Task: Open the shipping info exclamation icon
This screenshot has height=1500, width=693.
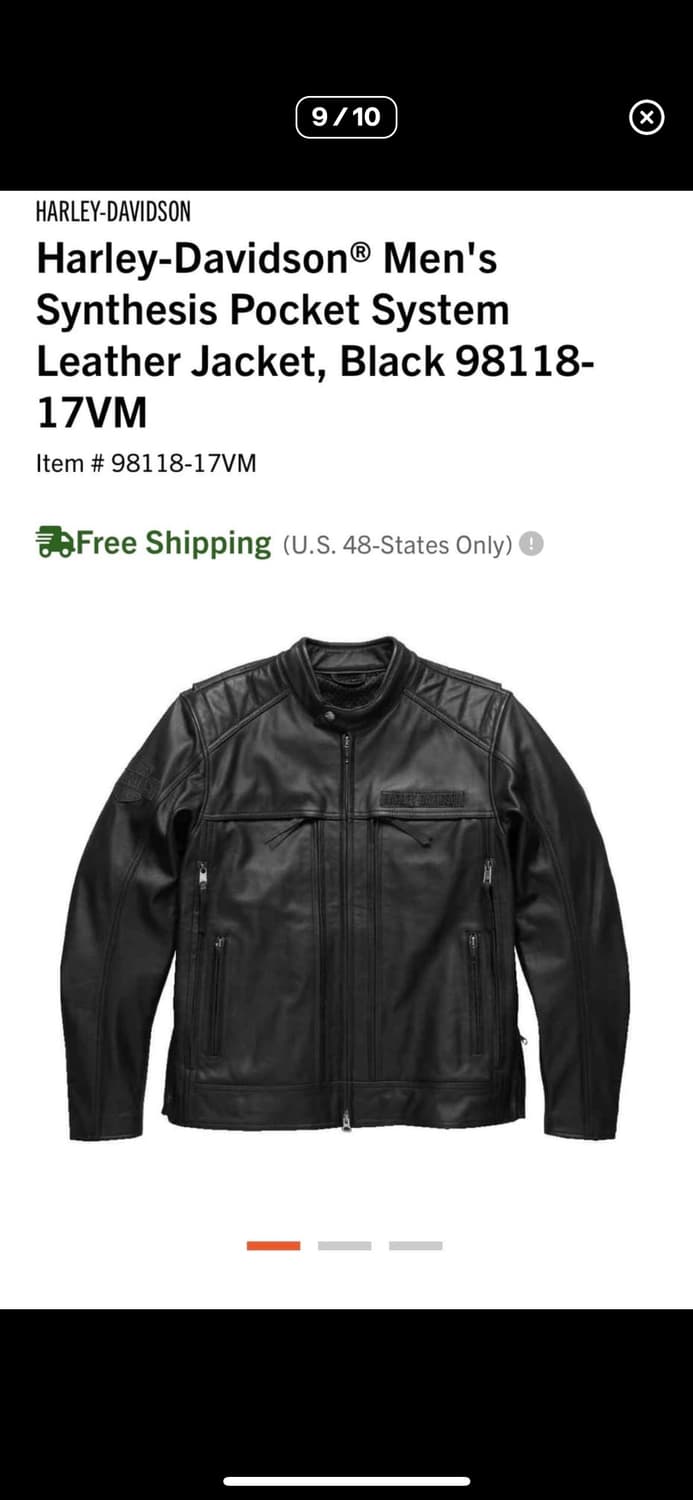Action: [532, 545]
